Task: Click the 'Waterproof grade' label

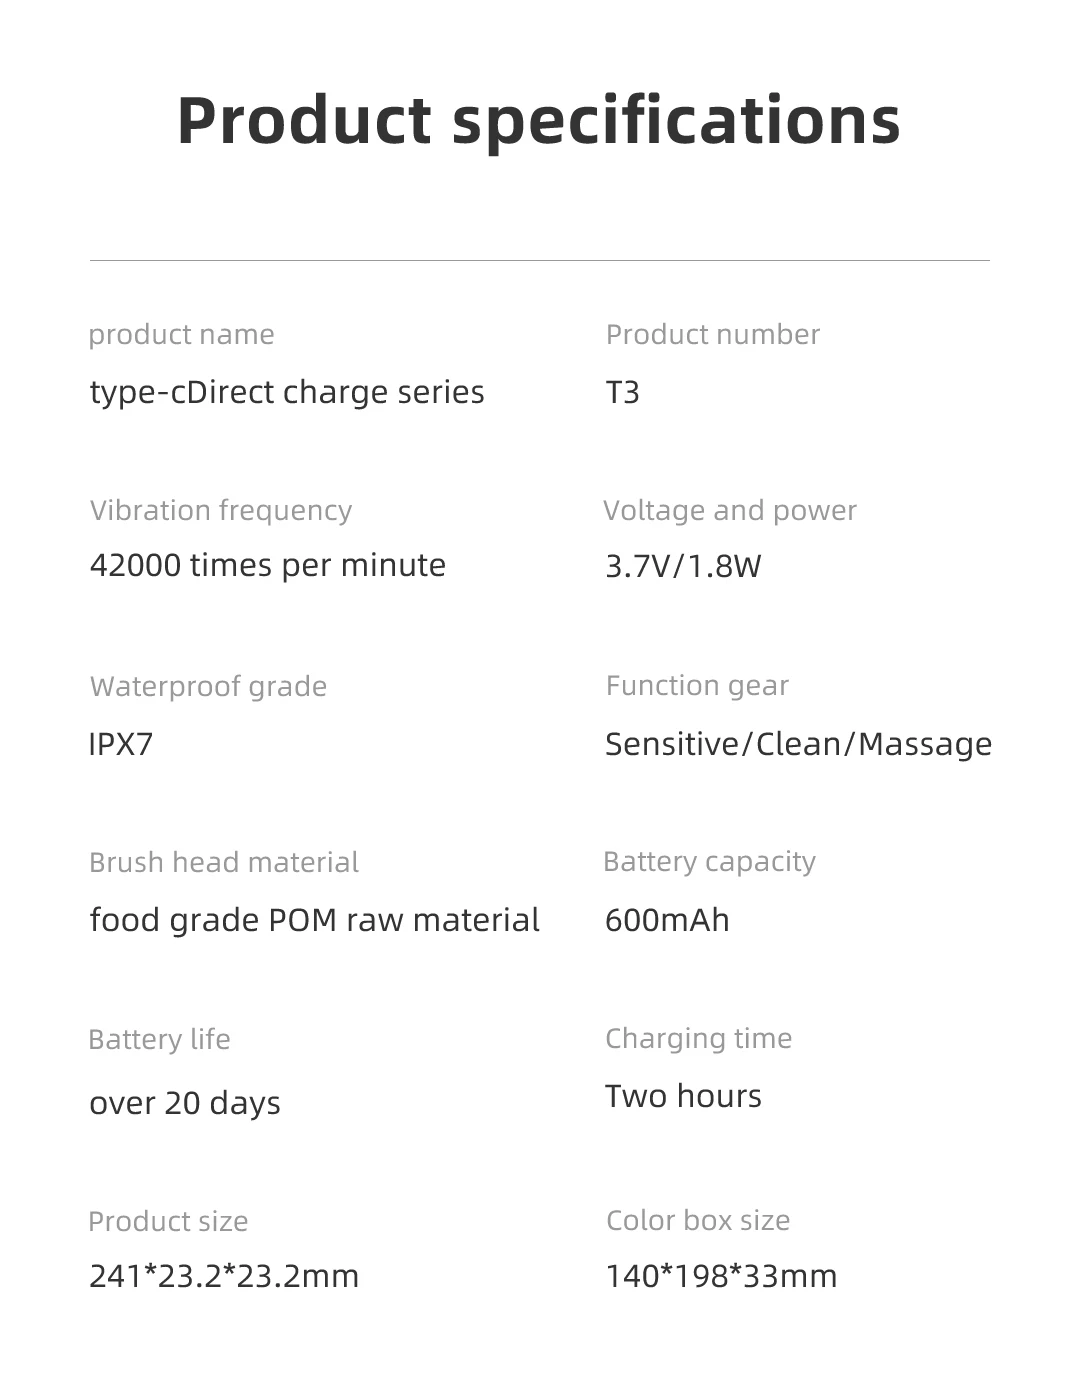Action: coord(208,687)
